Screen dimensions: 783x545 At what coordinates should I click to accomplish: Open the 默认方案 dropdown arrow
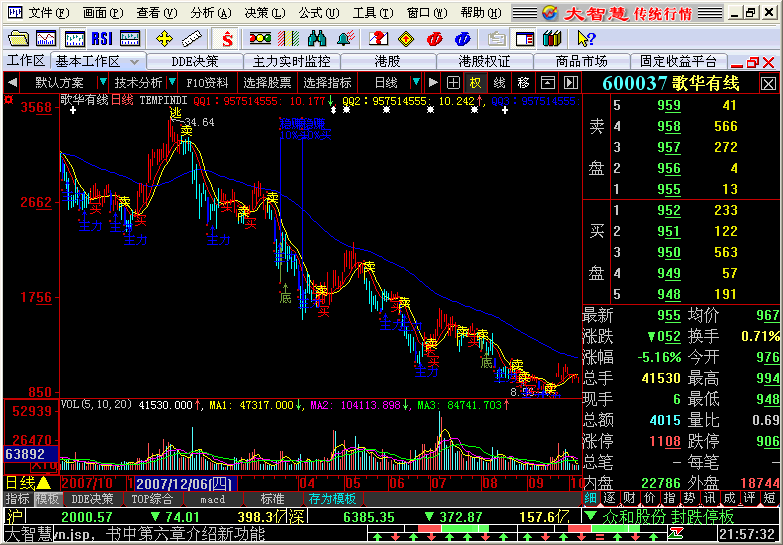tap(102, 82)
